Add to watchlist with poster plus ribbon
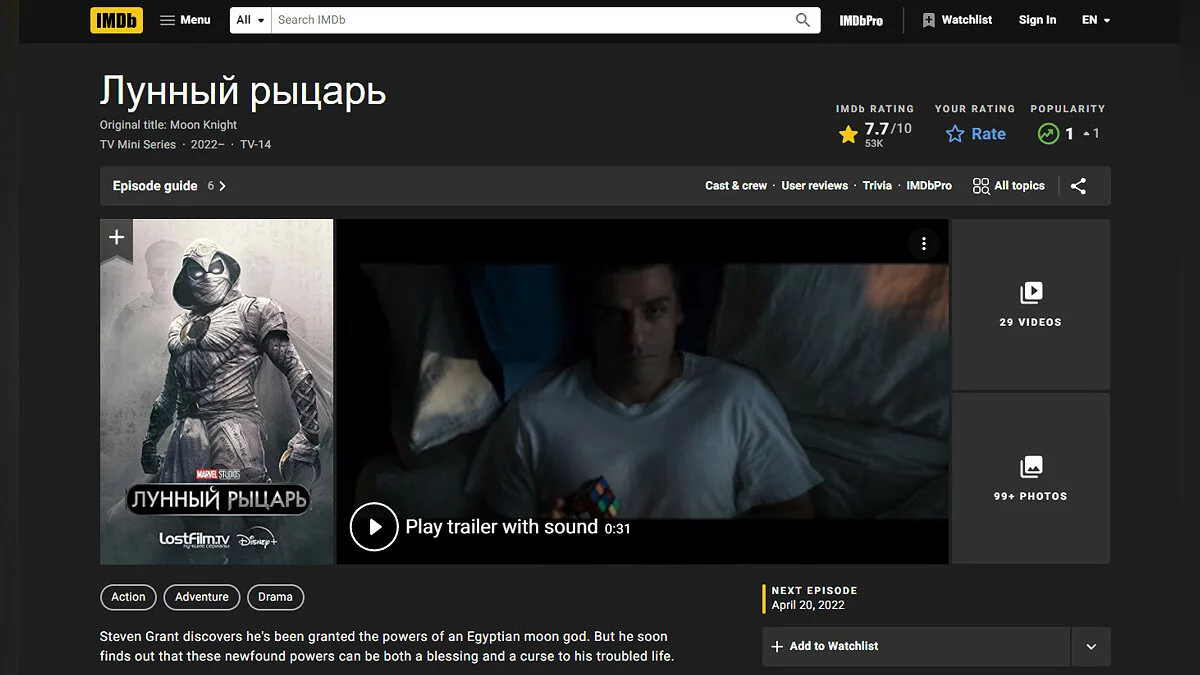This screenshot has width=1200, height=675. (116, 240)
